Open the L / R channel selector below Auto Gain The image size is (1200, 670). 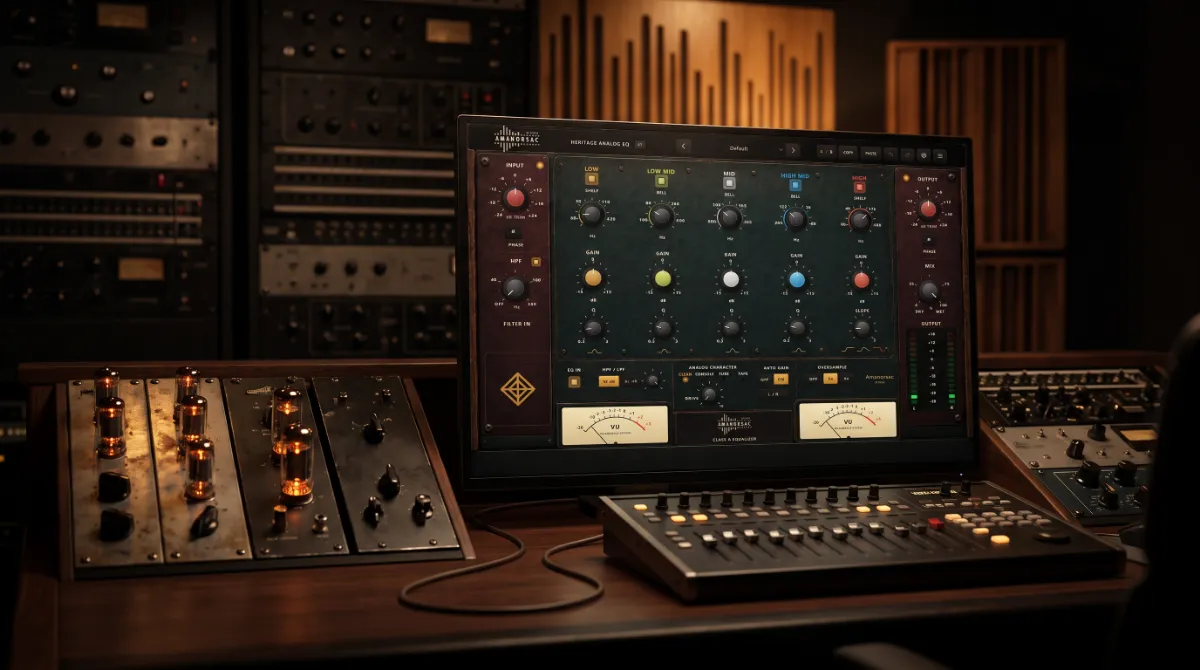tap(773, 394)
